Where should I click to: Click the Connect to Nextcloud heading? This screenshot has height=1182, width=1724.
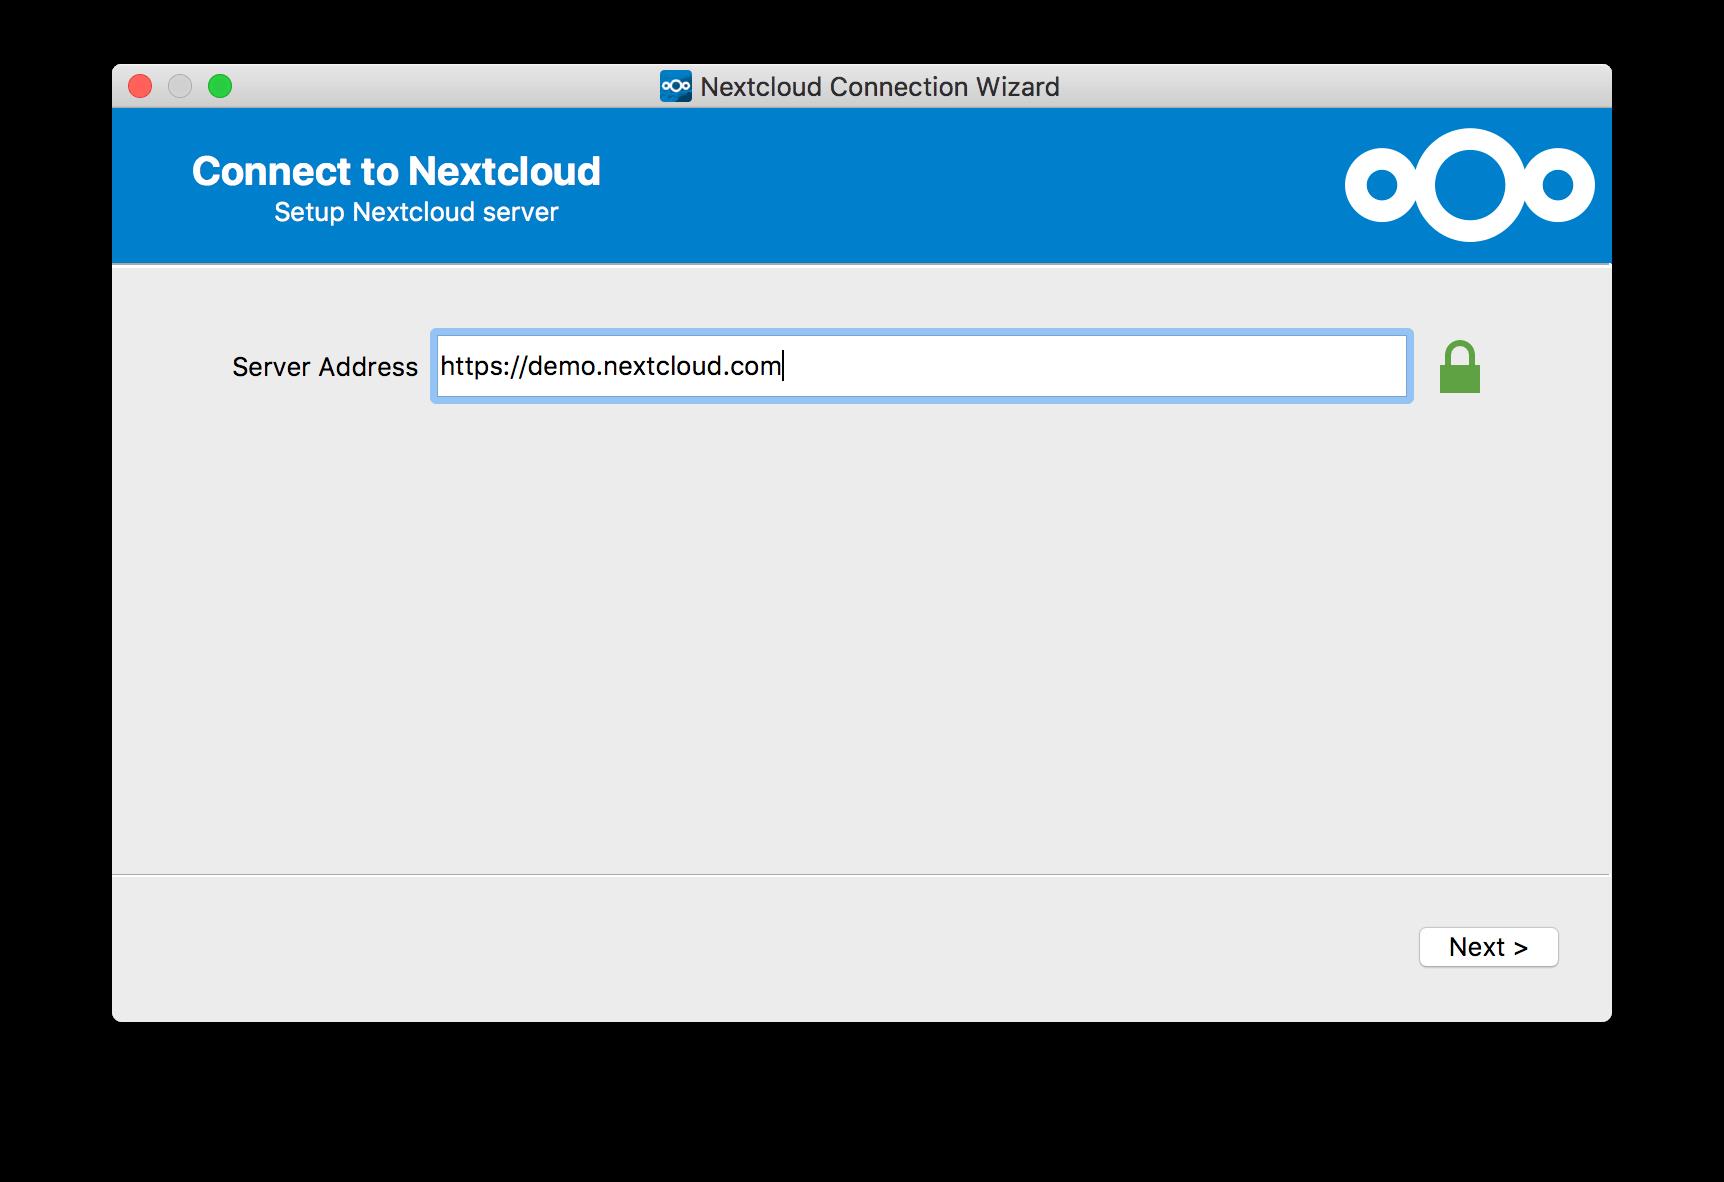pyautogui.click(x=396, y=171)
